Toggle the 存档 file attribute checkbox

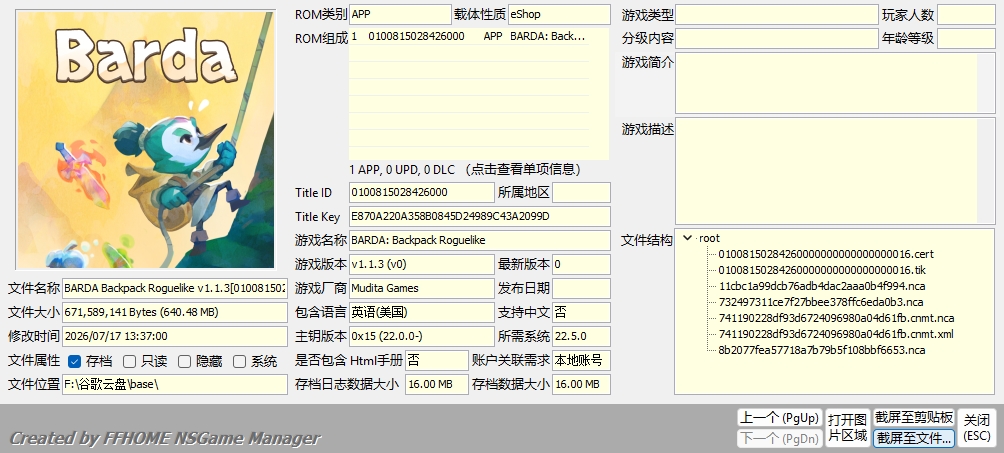click(74, 361)
